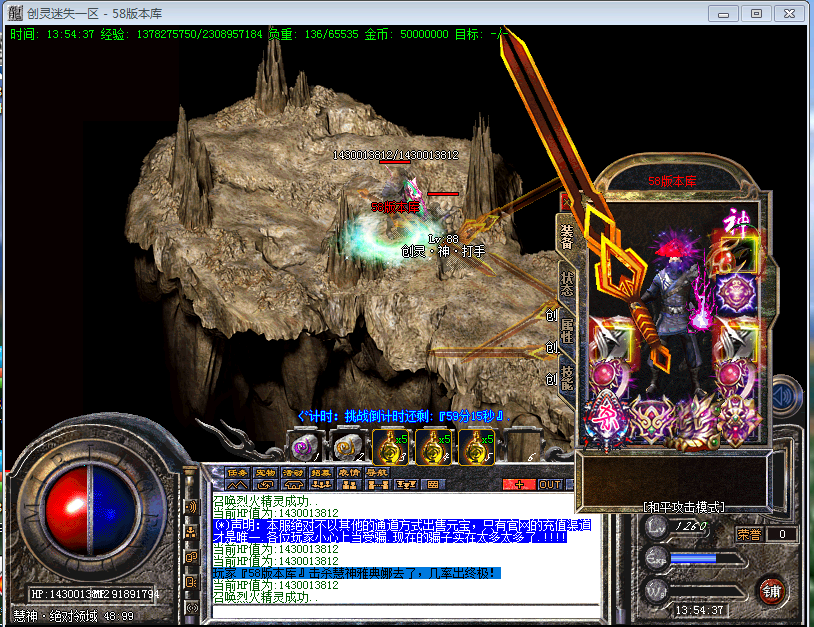Select the purple medallion equipment slot
814x627 pixels.
tap(736, 293)
